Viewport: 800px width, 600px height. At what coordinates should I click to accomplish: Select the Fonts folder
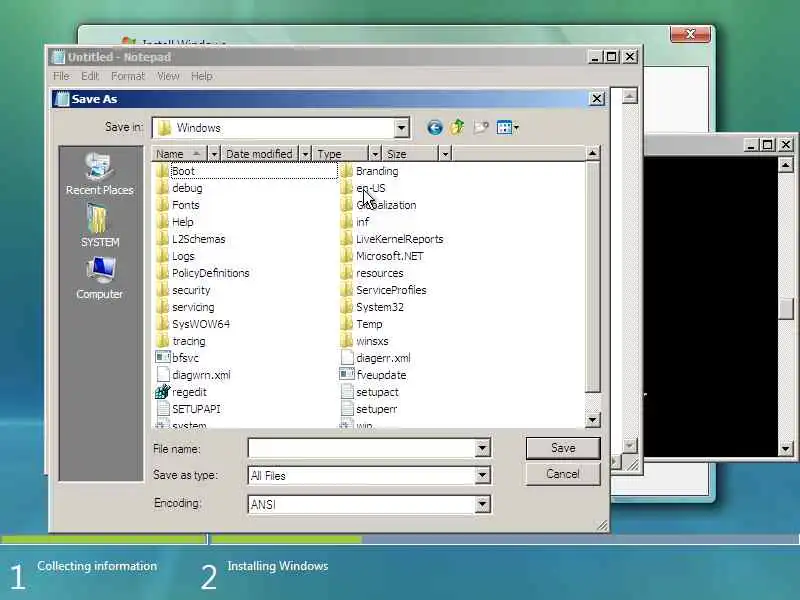coord(178,205)
